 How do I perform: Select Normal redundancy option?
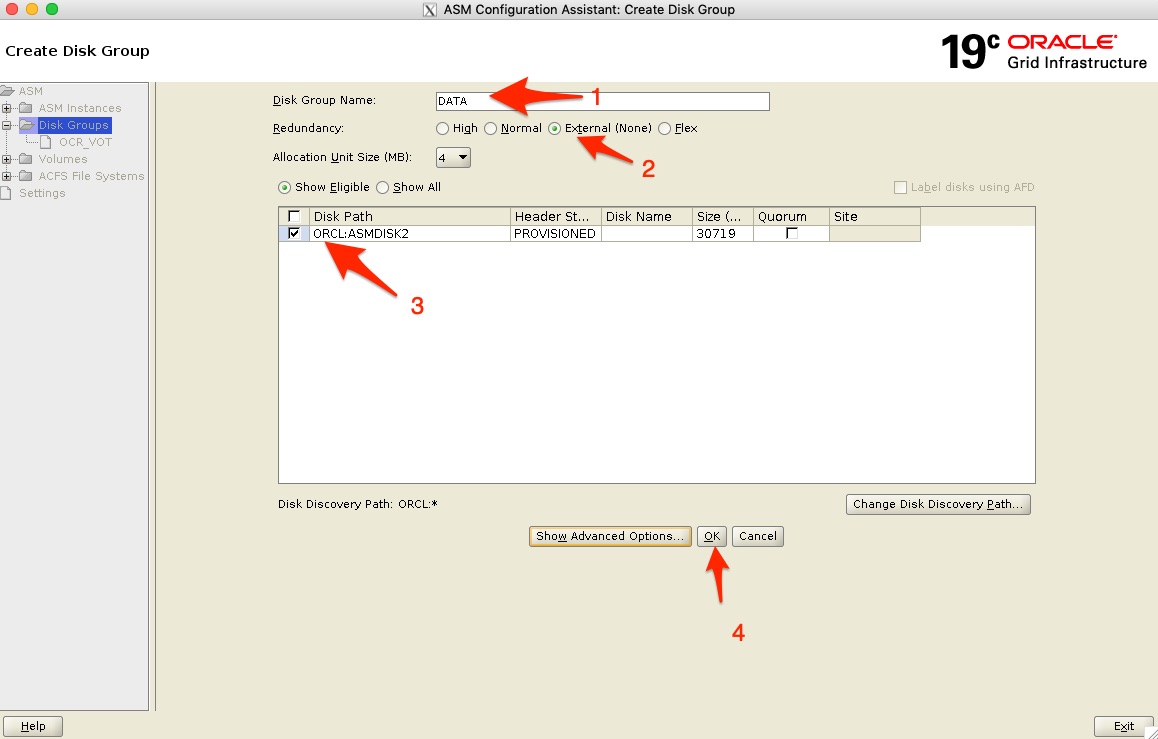click(x=490, y=128)
